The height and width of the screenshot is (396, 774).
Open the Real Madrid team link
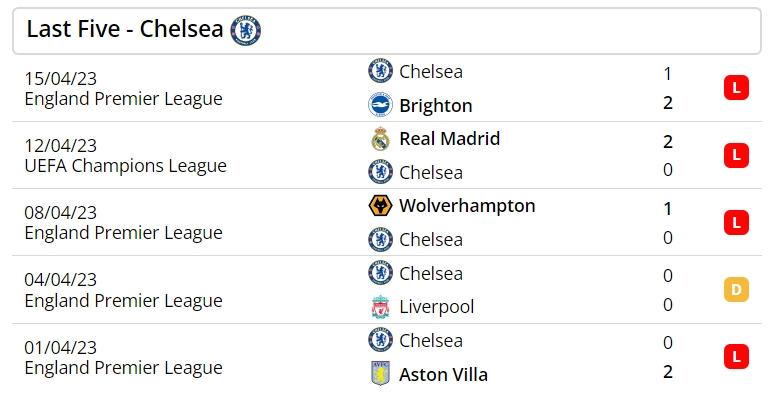(450, 139)
